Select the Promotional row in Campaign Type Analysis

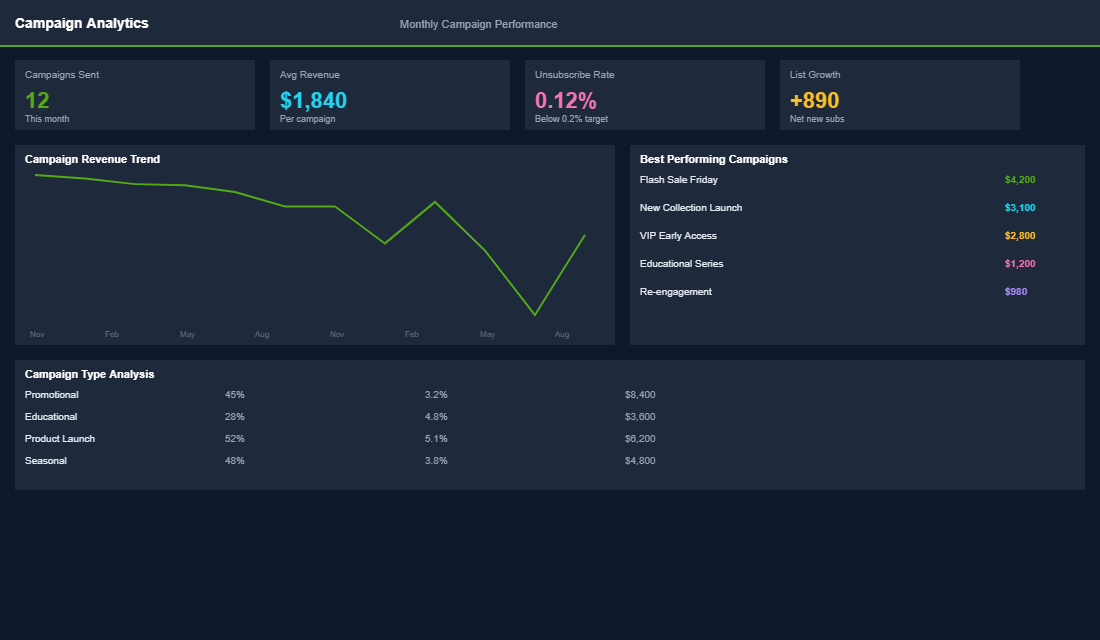pos(51,394)
